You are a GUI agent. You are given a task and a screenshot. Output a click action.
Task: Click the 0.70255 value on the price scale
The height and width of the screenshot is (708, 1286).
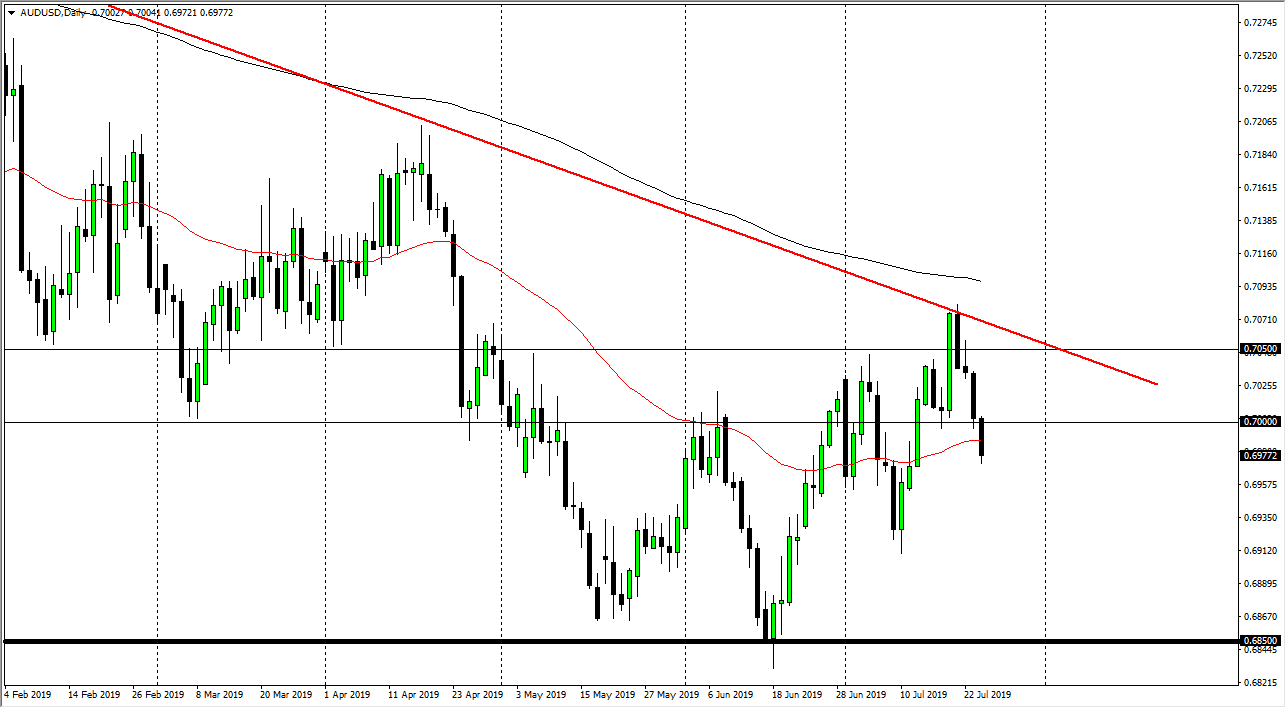tap(1258, 385)
